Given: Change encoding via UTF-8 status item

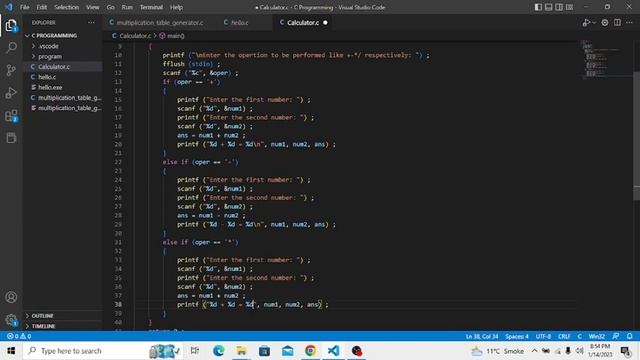Looking at the screenshot, I should click(543, 336).
